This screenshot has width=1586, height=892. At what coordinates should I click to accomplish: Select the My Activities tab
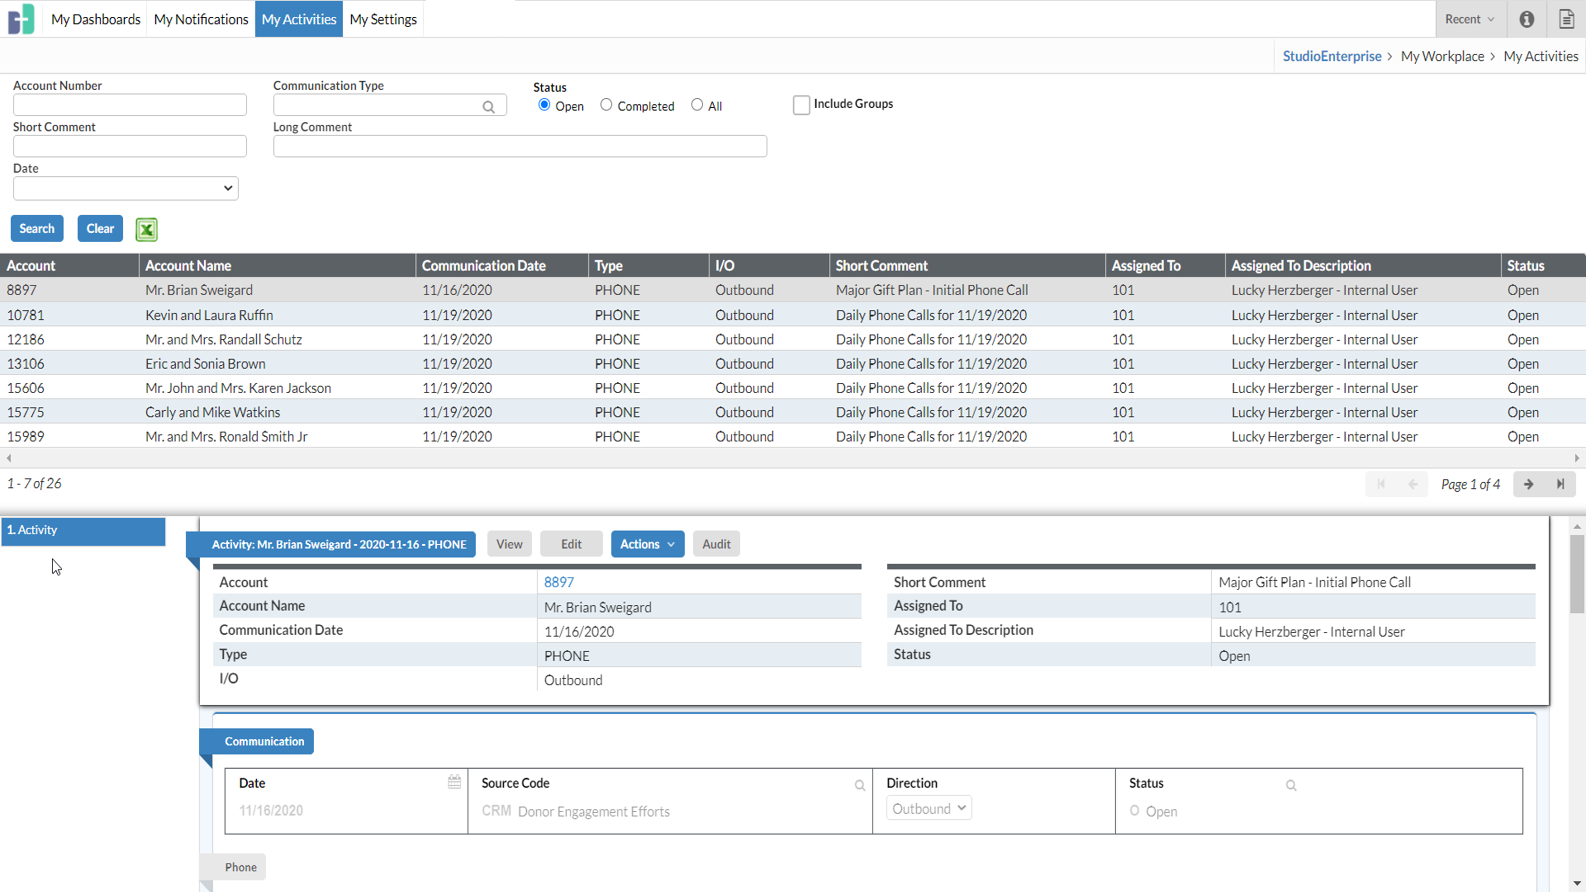(x=299, y=19)
